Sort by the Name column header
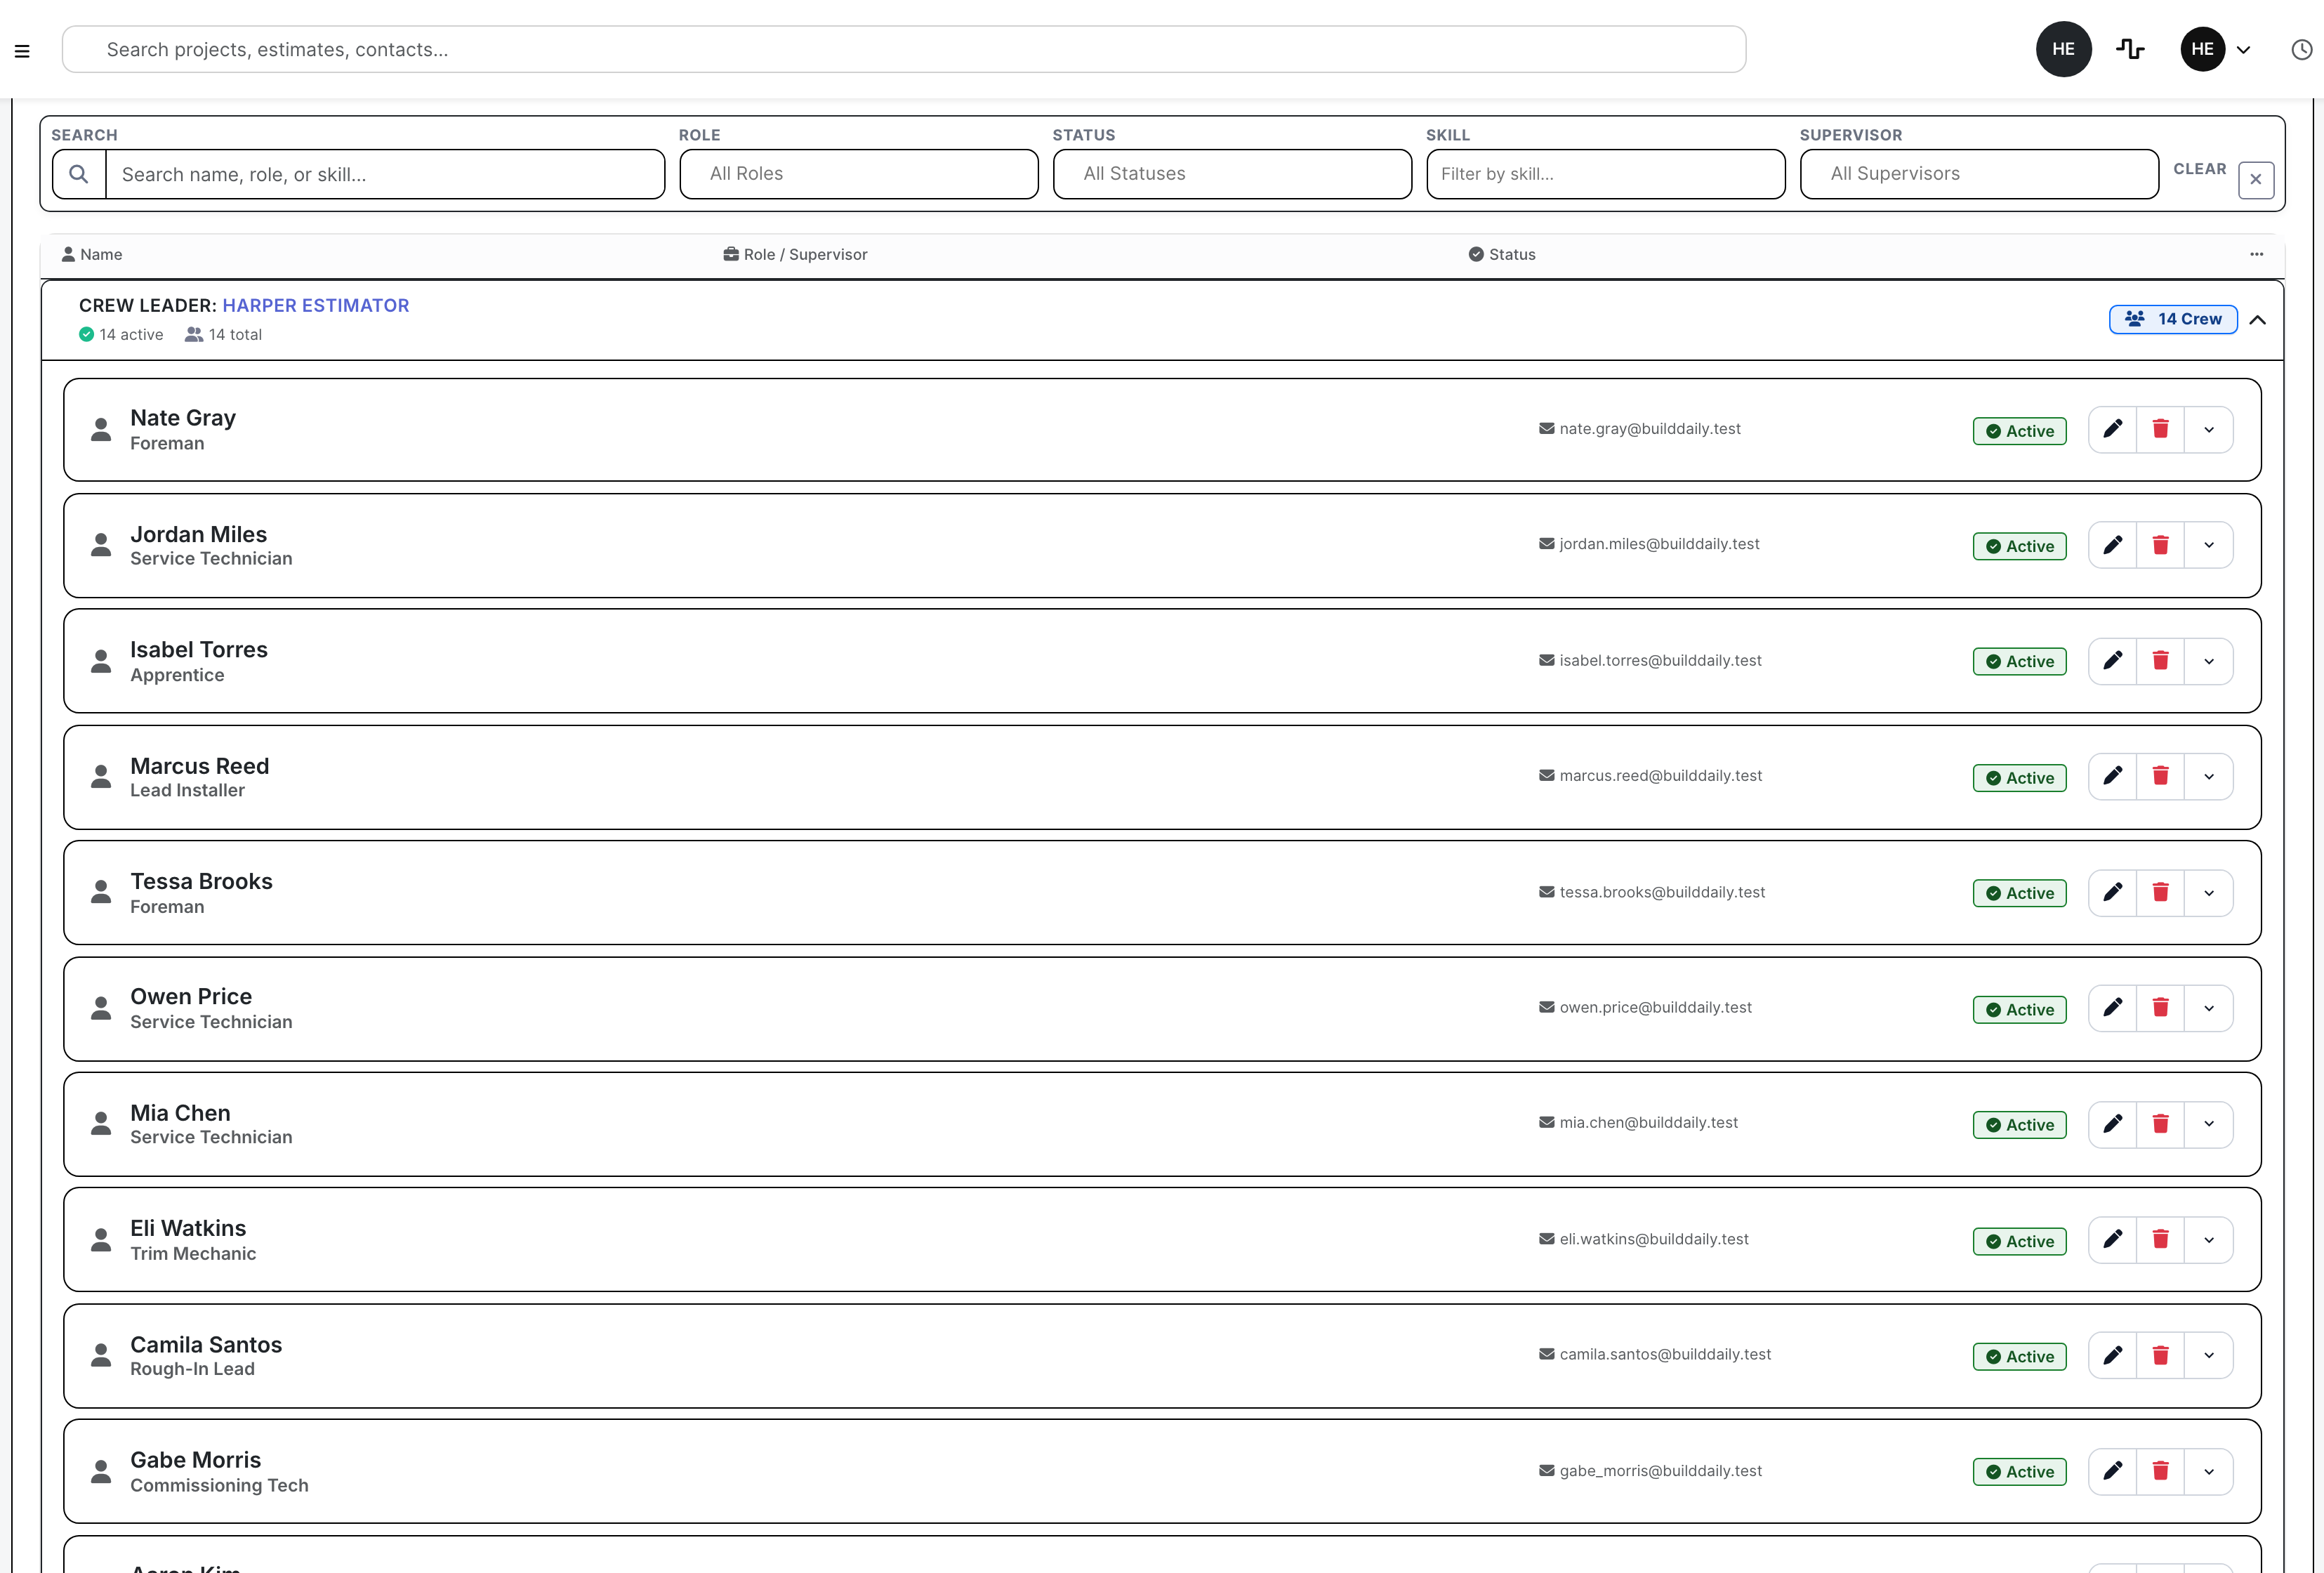Image resolution: width=2324 pixels, height=1573 pixels. pos(92,254)
